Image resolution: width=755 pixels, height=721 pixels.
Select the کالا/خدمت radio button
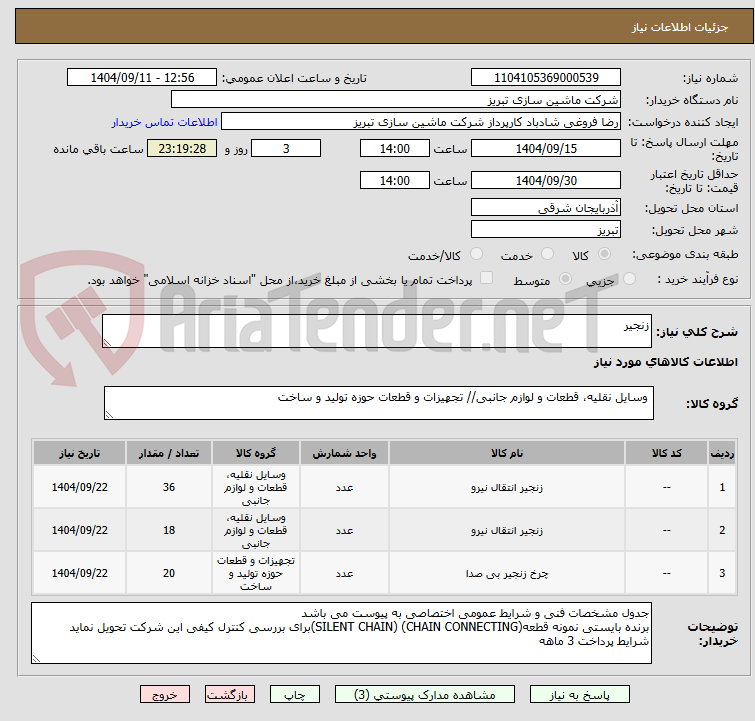pyautogui.click(x=476, y=254)
